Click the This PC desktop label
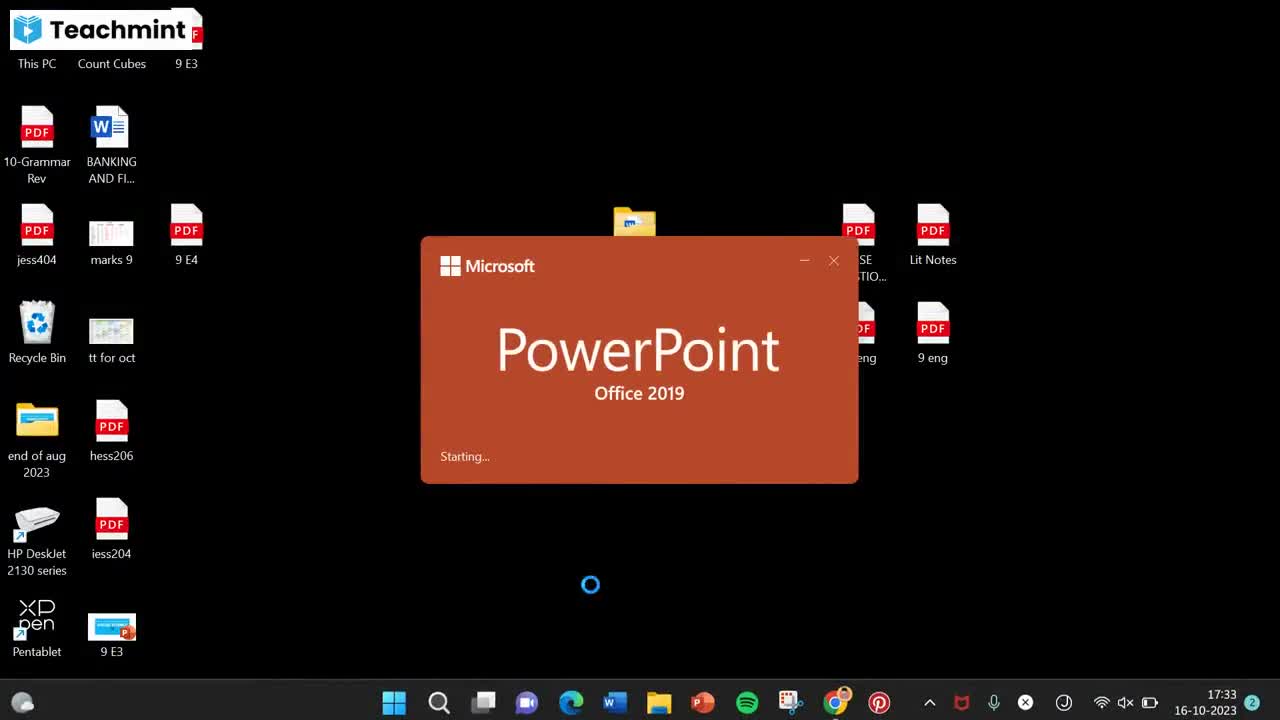This screenshot has height=720, width=1280. pos(37,64)
